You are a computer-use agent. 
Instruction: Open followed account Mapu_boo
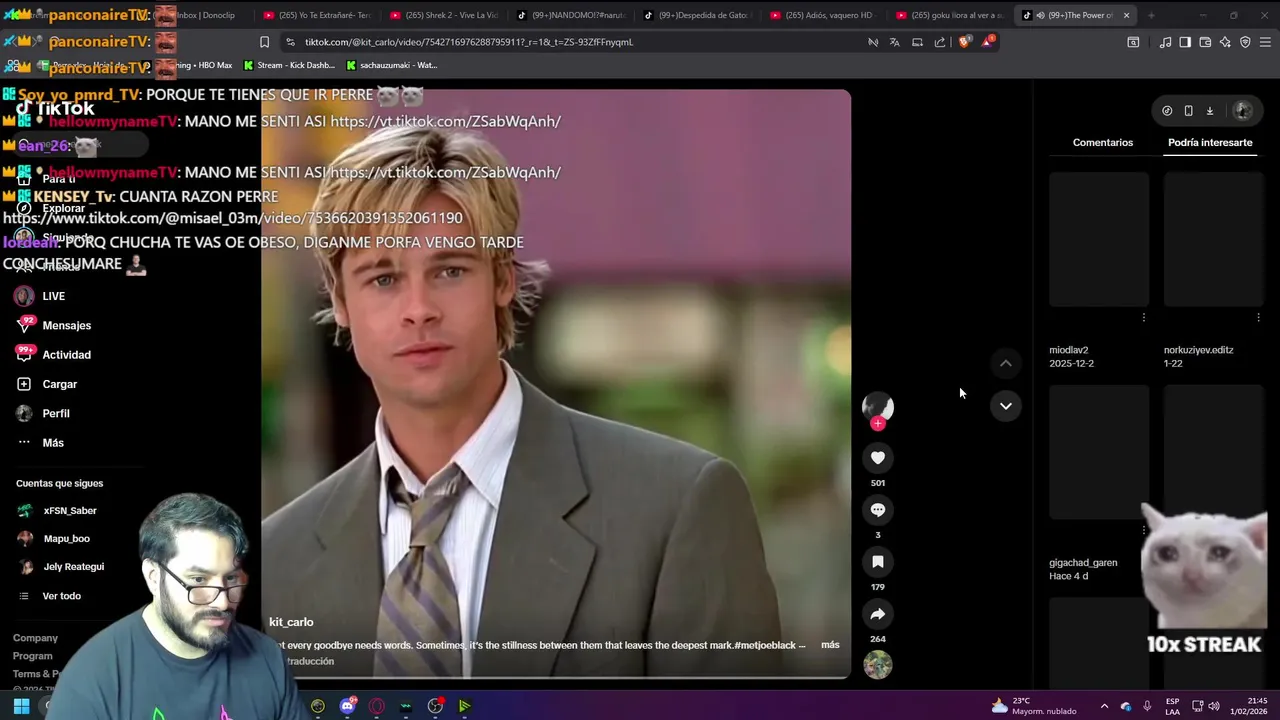tap(66, 539)
